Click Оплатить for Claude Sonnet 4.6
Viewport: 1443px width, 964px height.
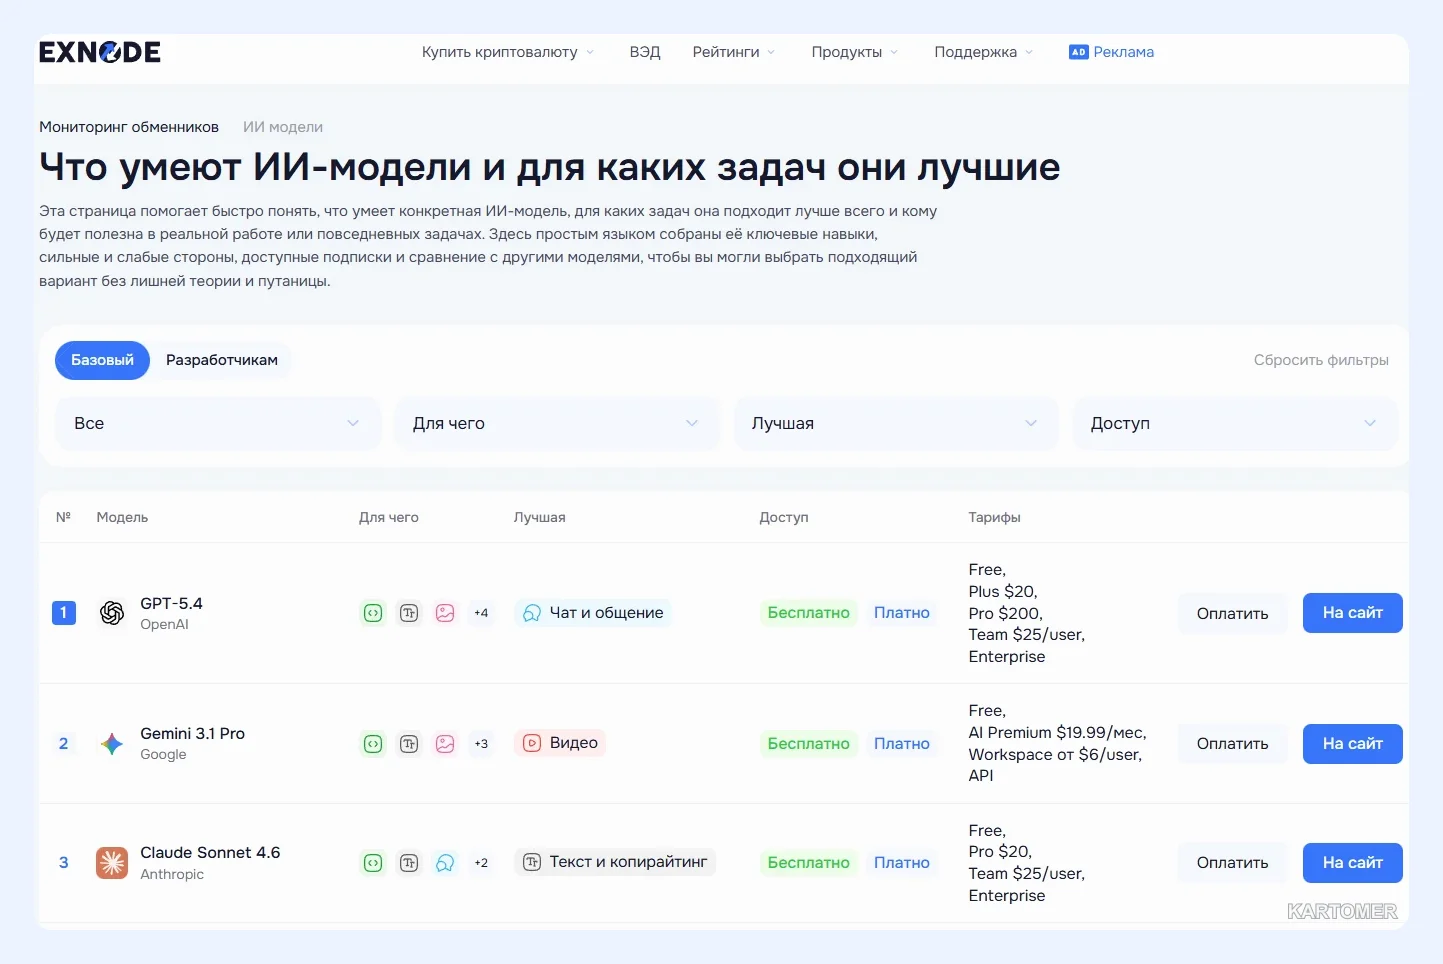pos(1232,862)
